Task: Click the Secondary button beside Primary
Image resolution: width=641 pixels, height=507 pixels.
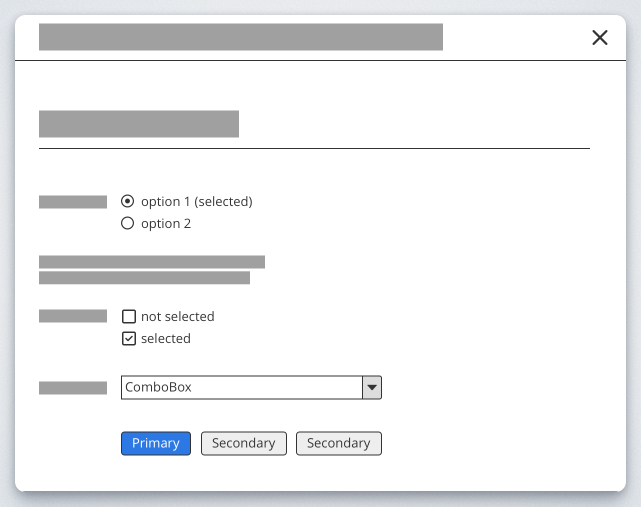Action: click(x=243, y=443)
